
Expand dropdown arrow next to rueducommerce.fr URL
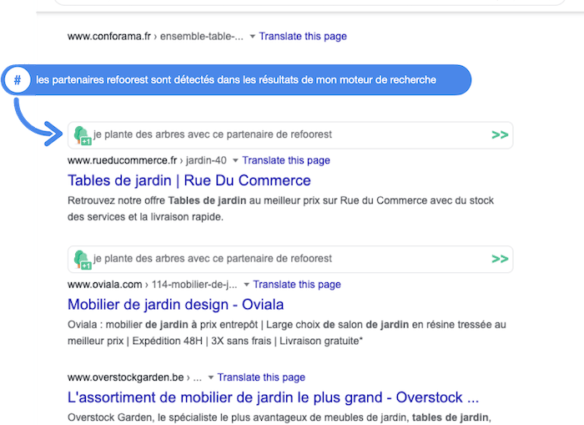tap(235, 161)
